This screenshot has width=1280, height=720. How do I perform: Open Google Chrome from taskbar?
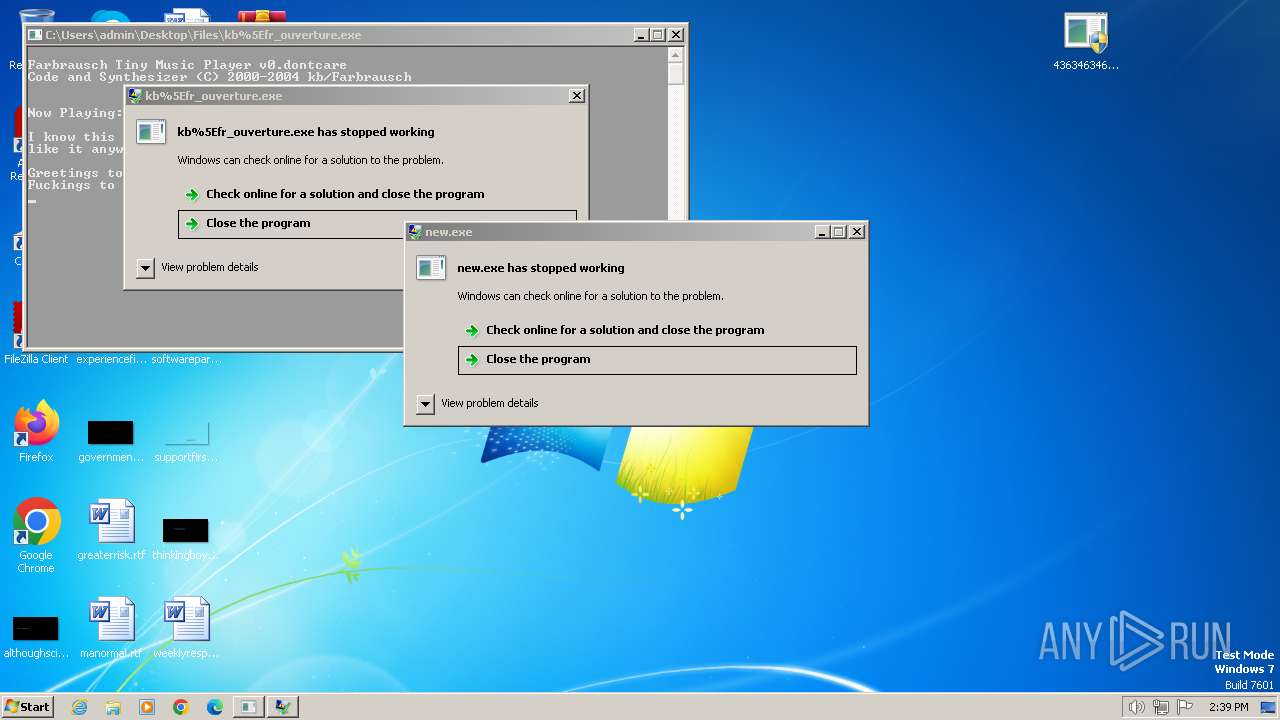click(181, 707)
